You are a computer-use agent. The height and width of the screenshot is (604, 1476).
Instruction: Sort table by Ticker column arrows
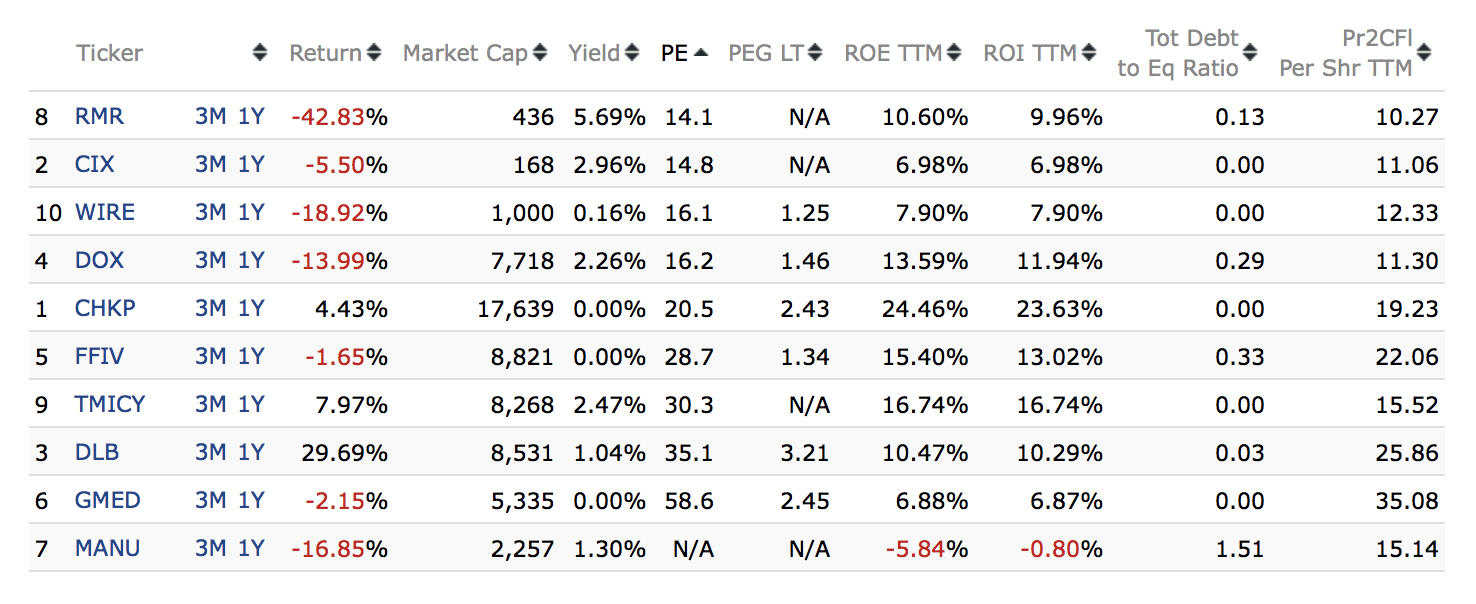coord(260,53)
